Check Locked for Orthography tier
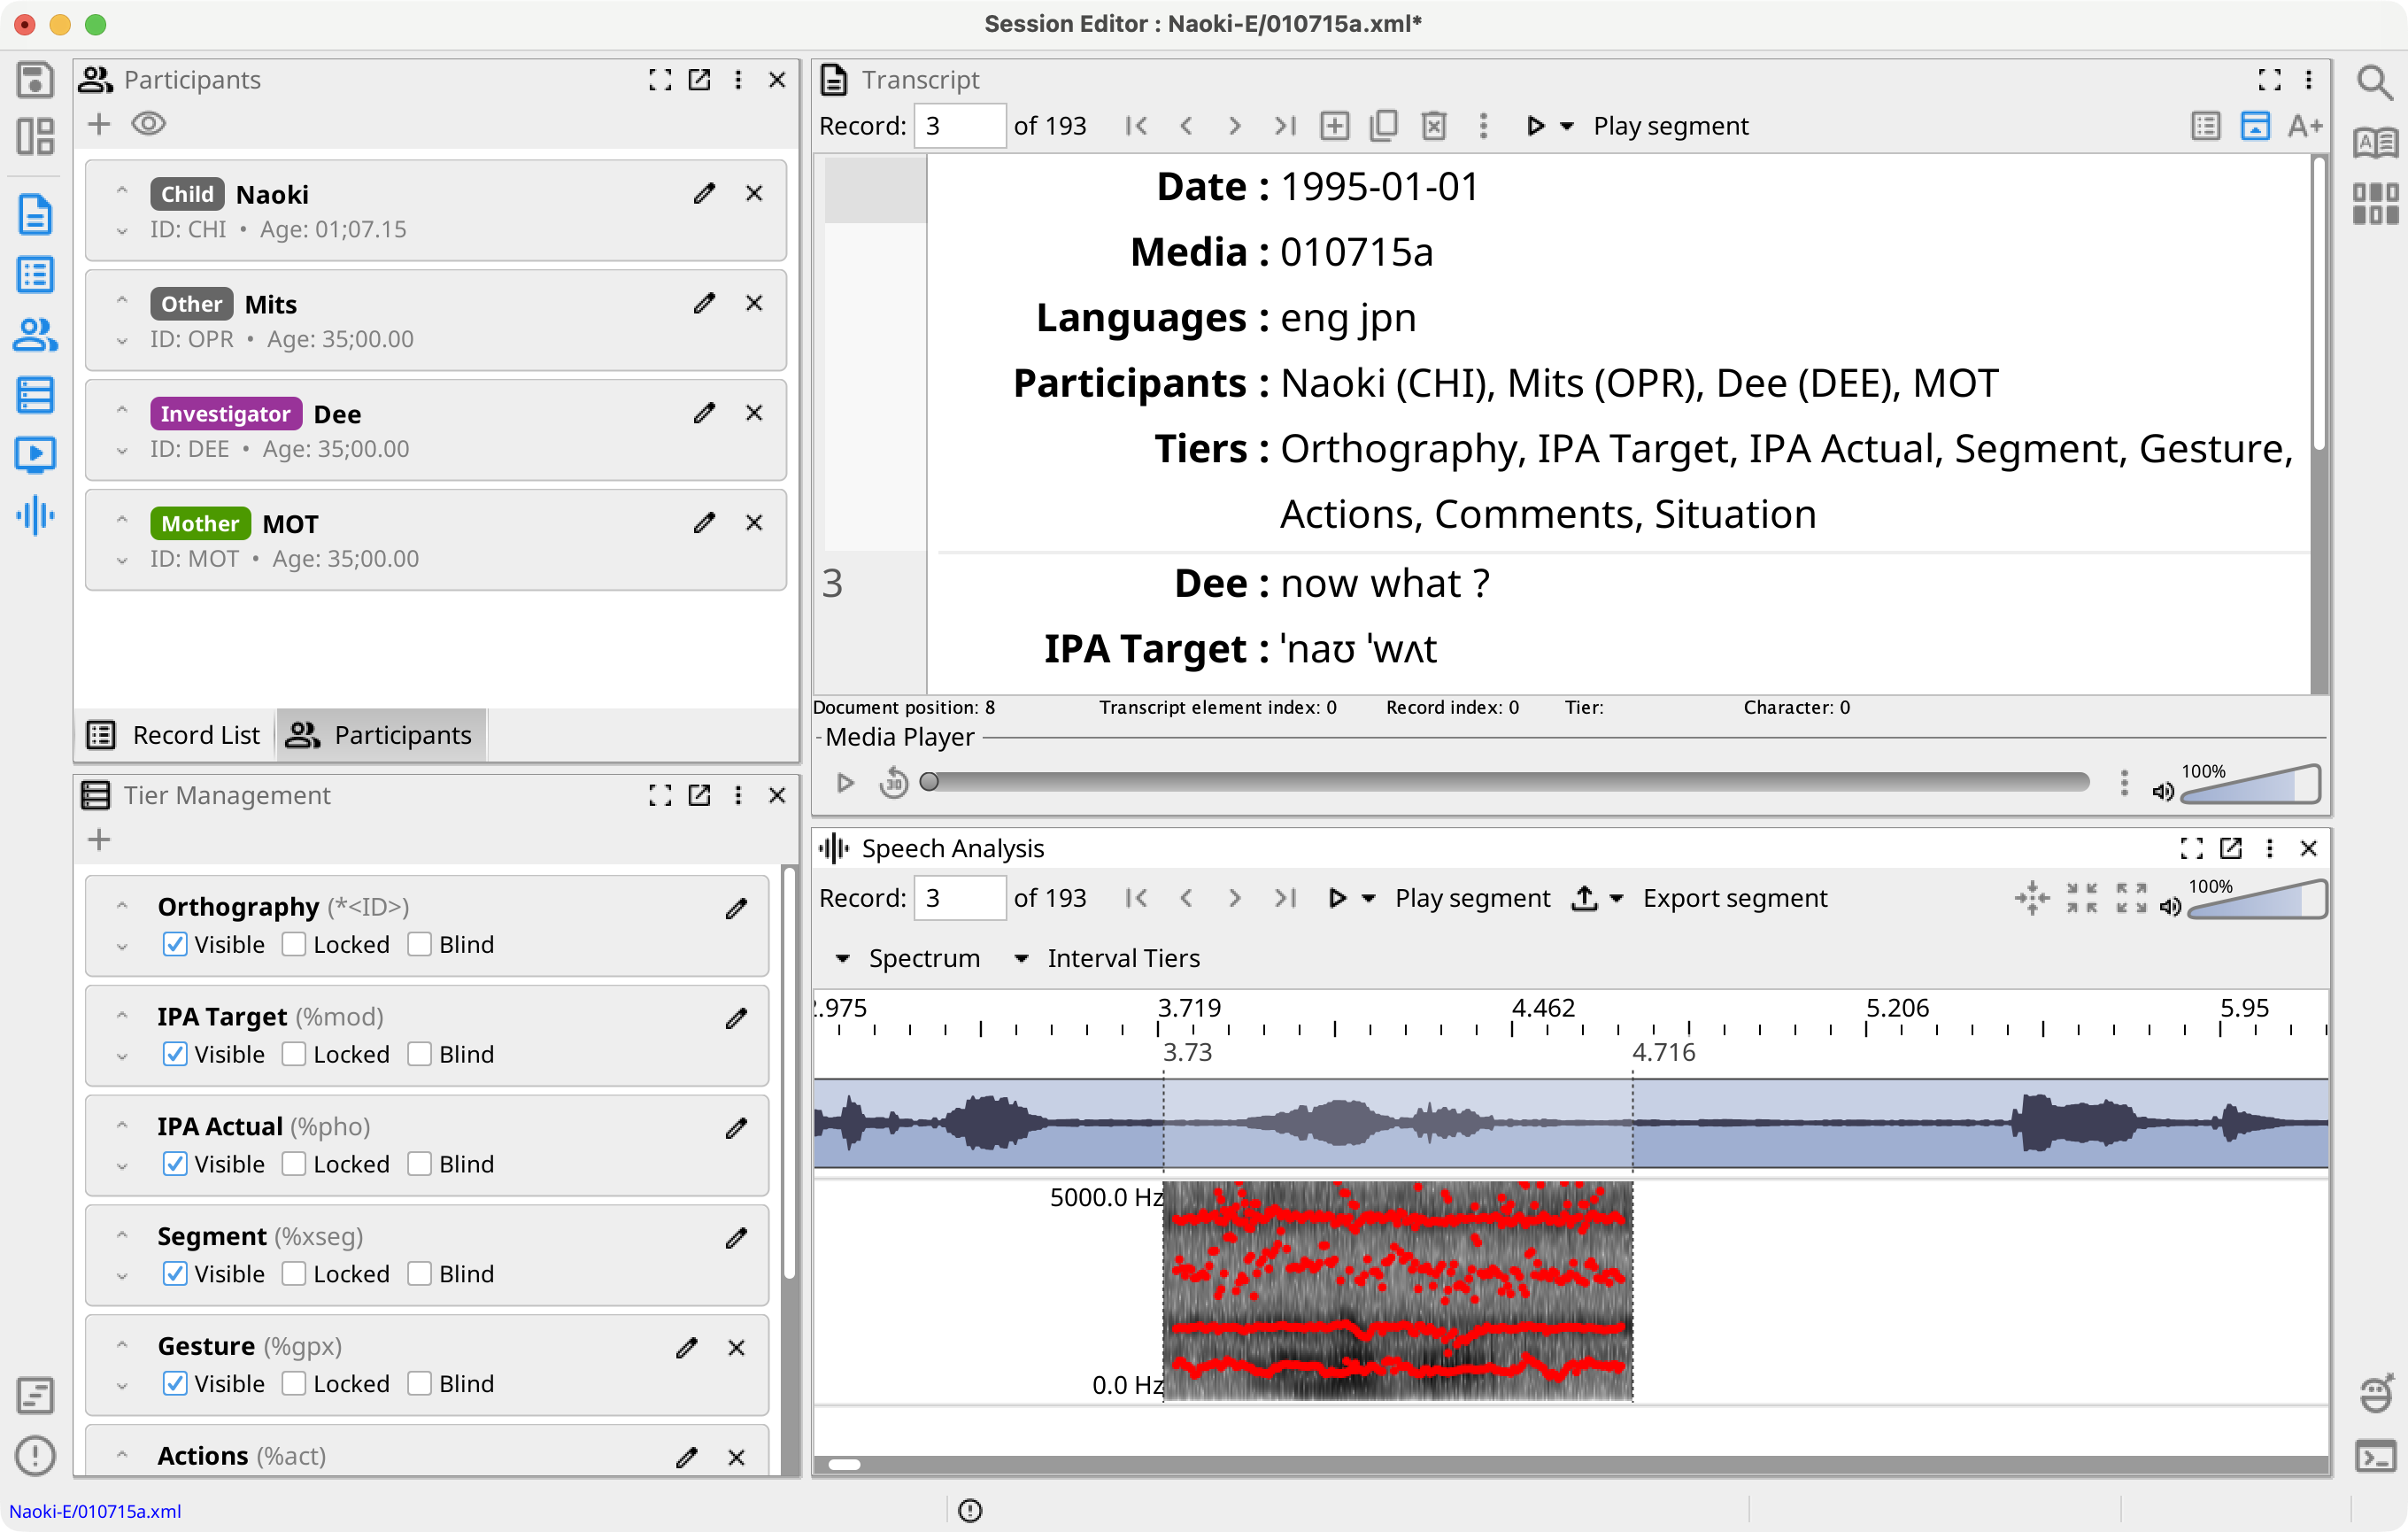This screenshot has width=2408, height=1532. [x=294, y=945]
